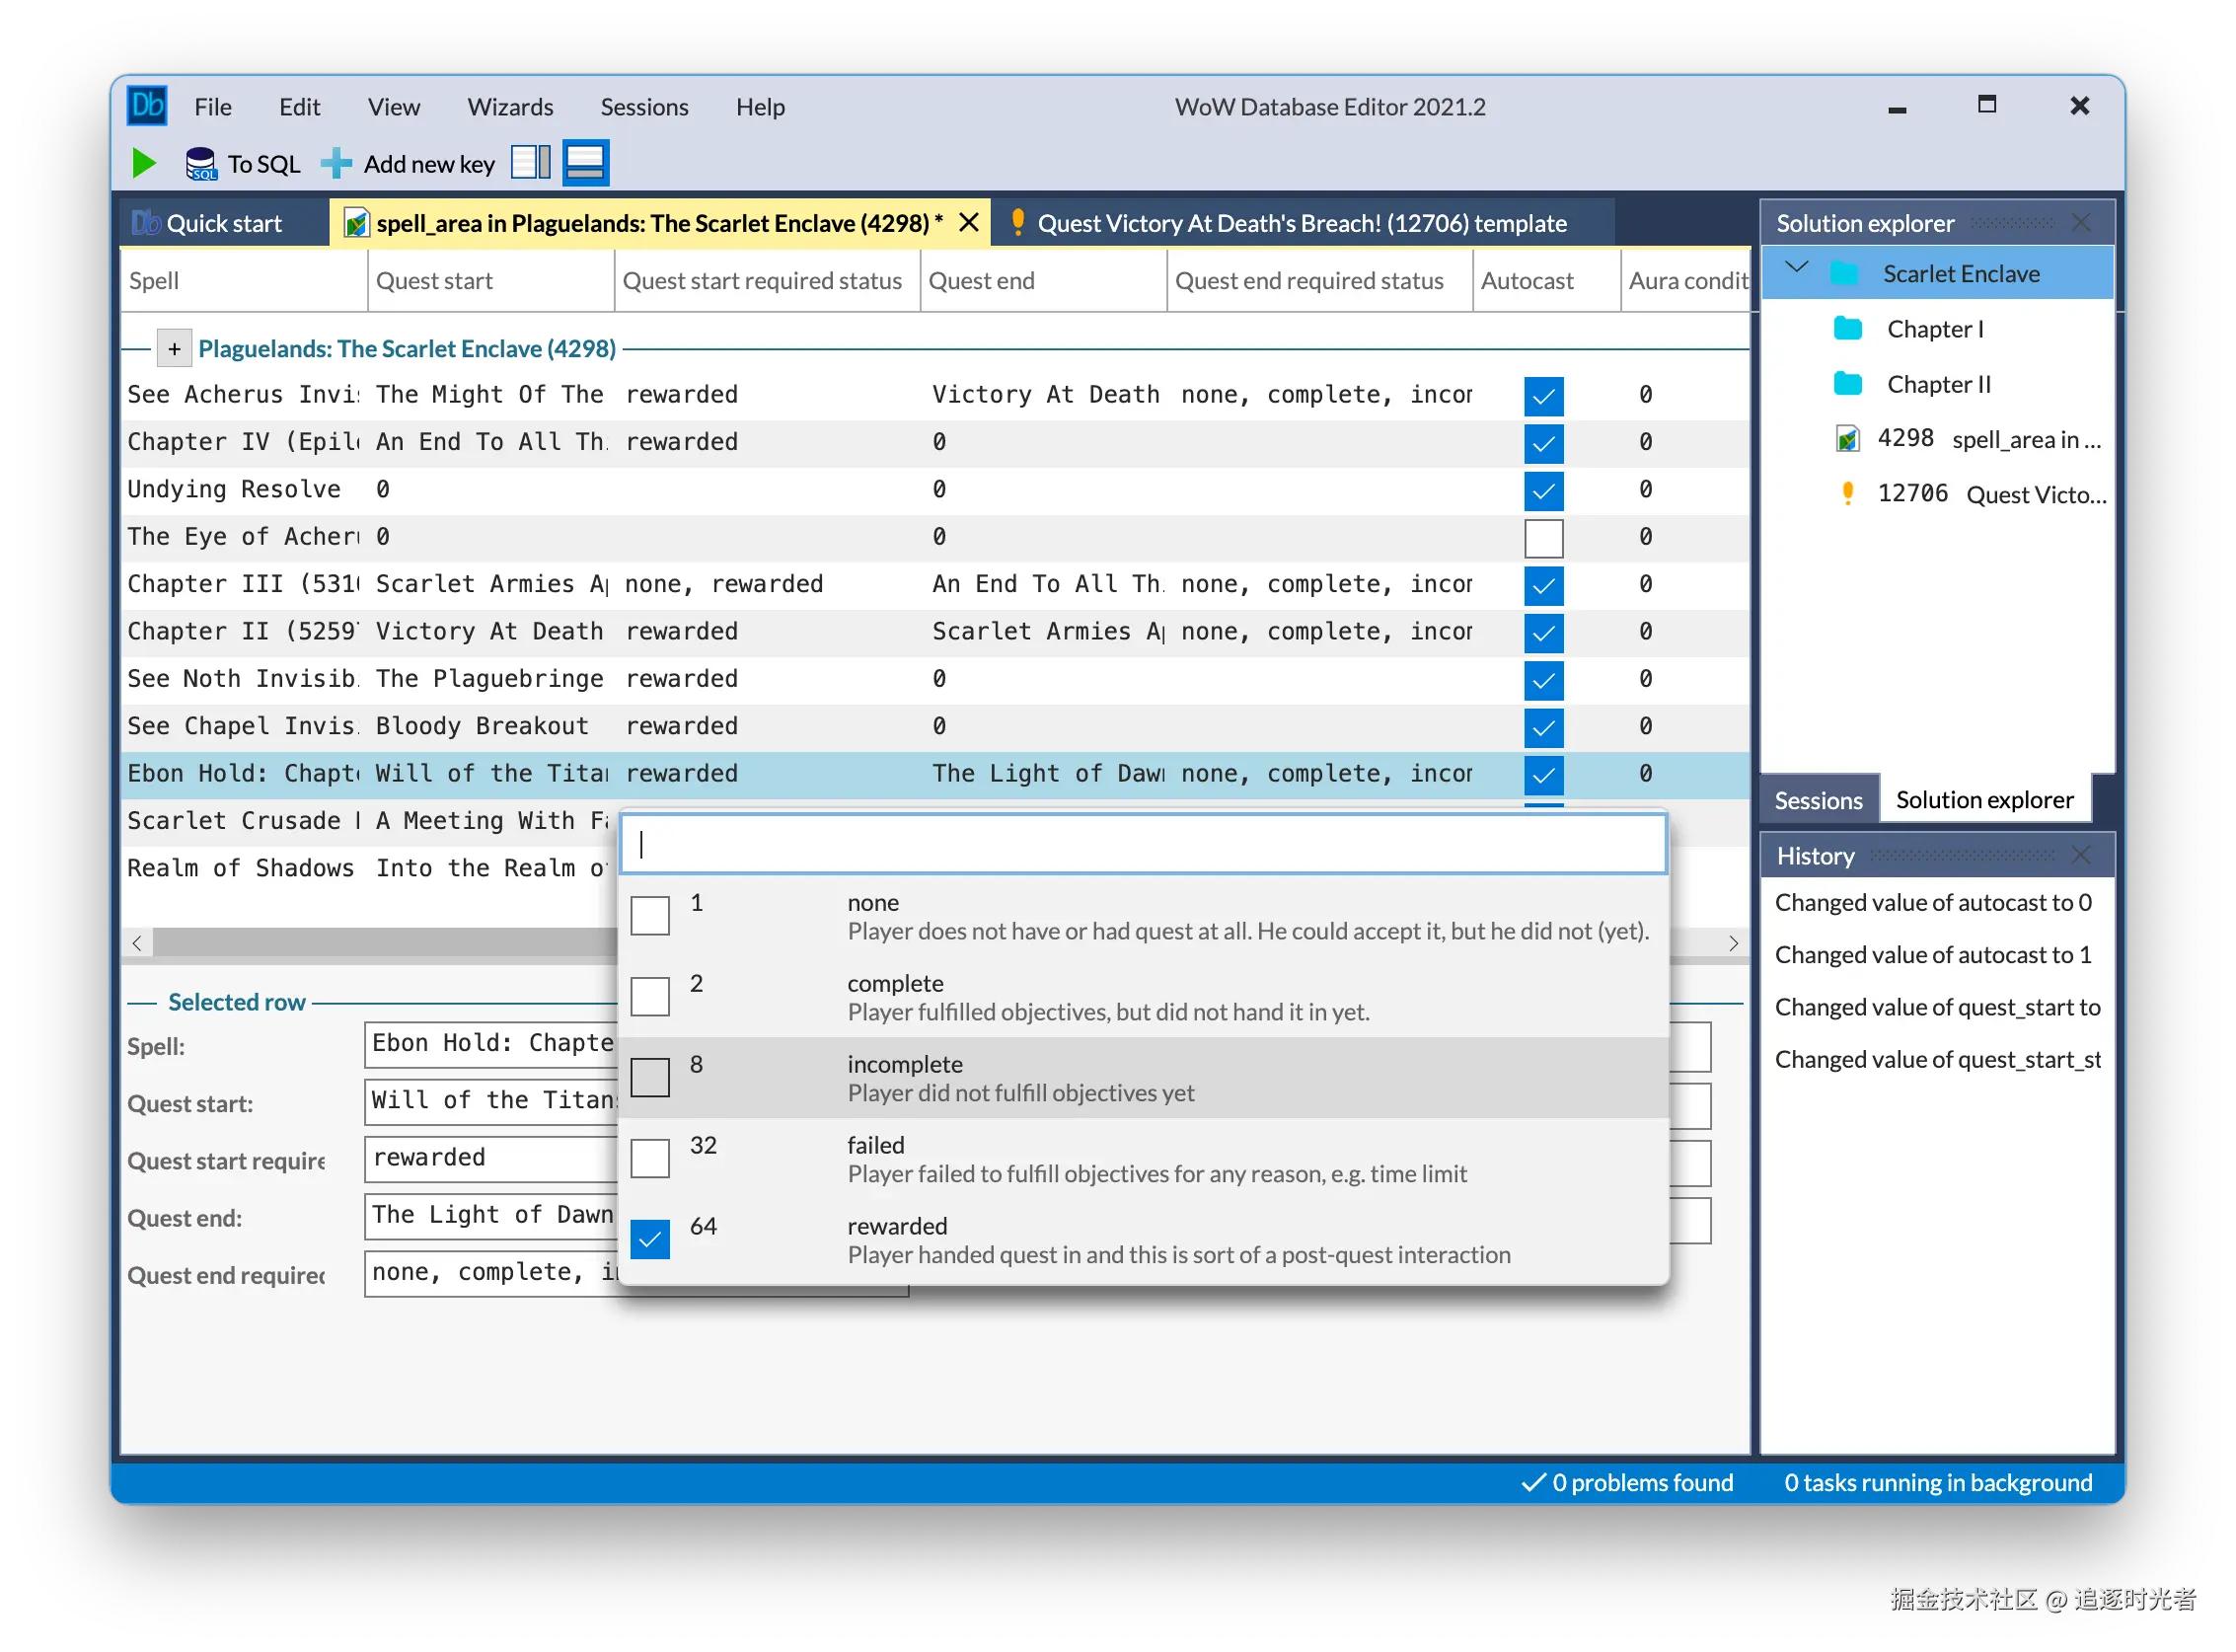Screen dimensions: 2236x1652
Task: Click the Chapter I folder icon
Action: click(x=1849, y=328)
